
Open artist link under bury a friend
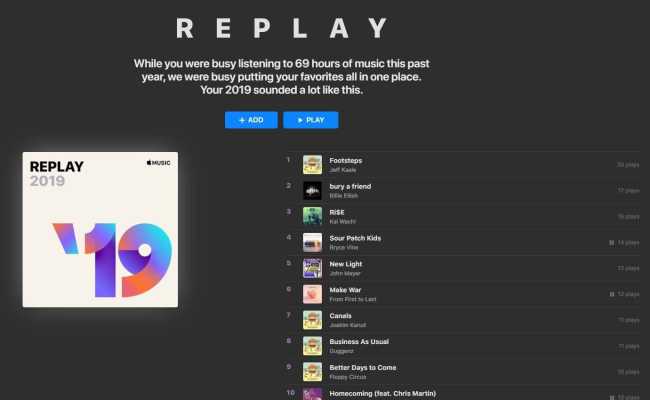click(x=344, y=196)
